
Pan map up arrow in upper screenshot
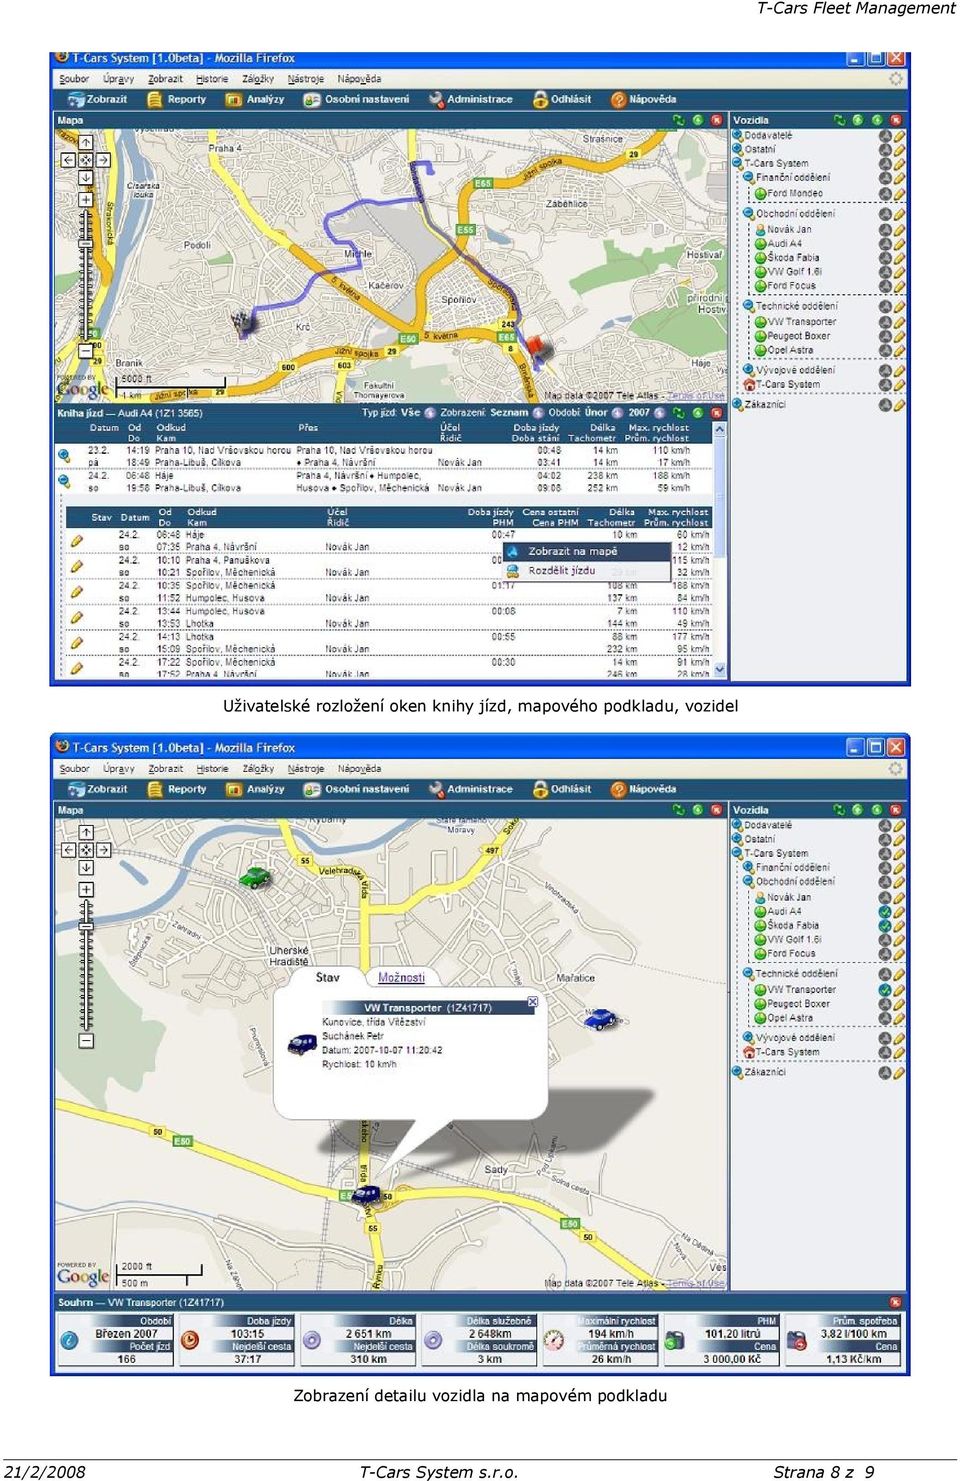(86, 143)
